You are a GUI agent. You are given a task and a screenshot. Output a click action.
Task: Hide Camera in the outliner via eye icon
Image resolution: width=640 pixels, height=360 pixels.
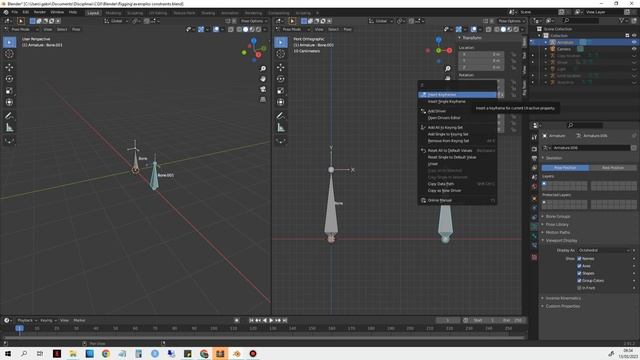[634, 49]
